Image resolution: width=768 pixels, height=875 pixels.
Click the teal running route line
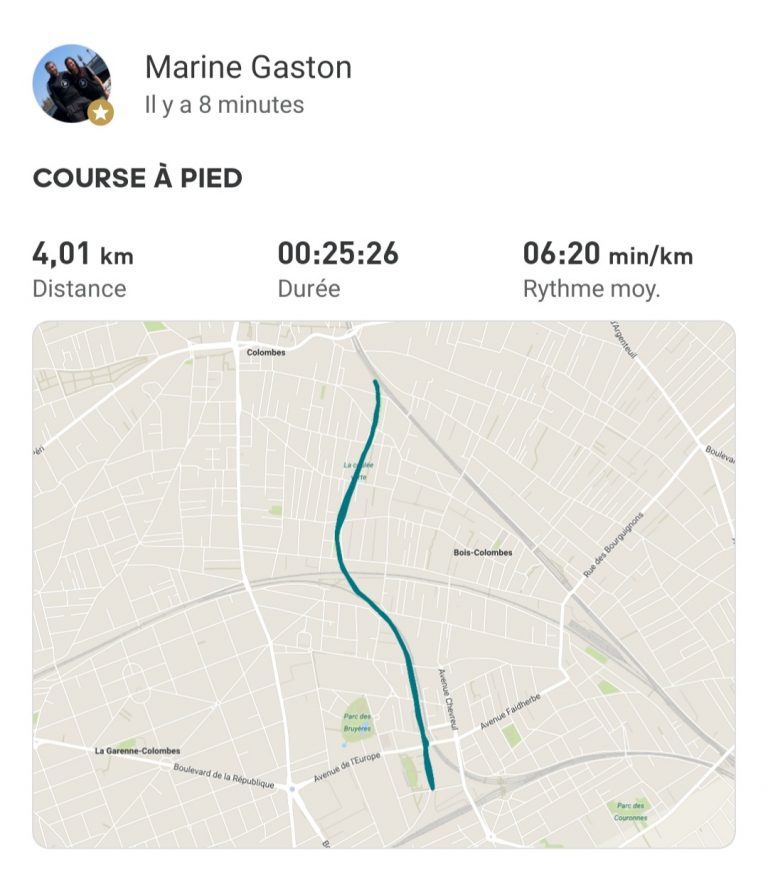[338, 536]
